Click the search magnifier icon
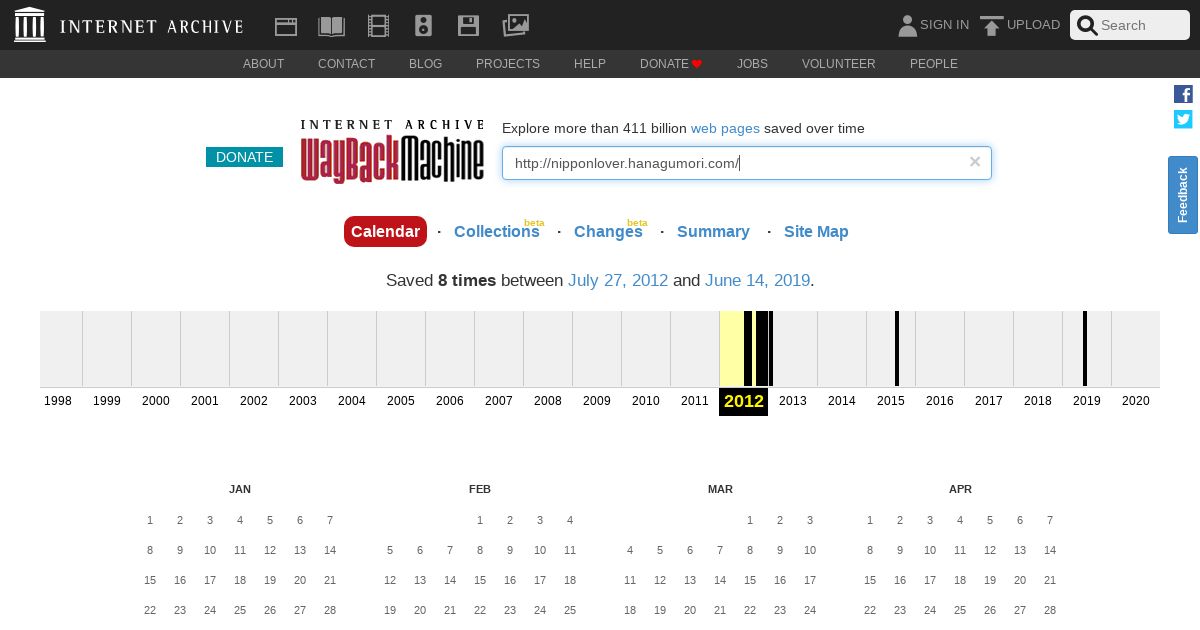 coord(1087,26)
